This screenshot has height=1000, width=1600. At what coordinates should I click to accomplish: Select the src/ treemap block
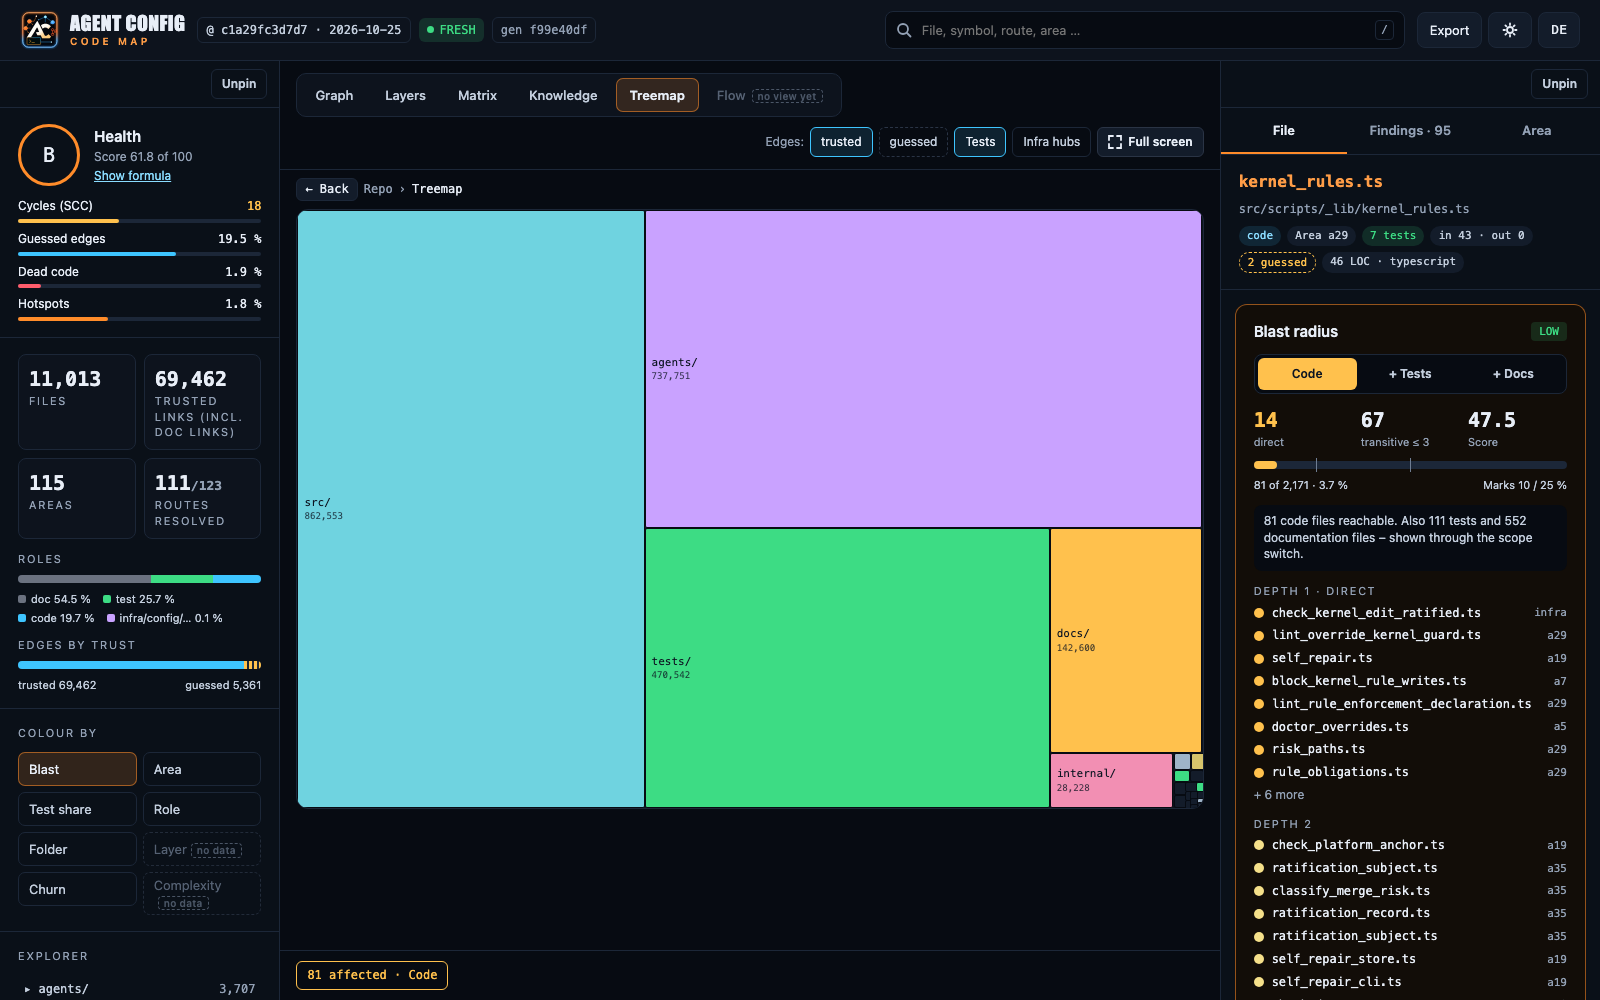pyautogui.click(x=471, y=509)
